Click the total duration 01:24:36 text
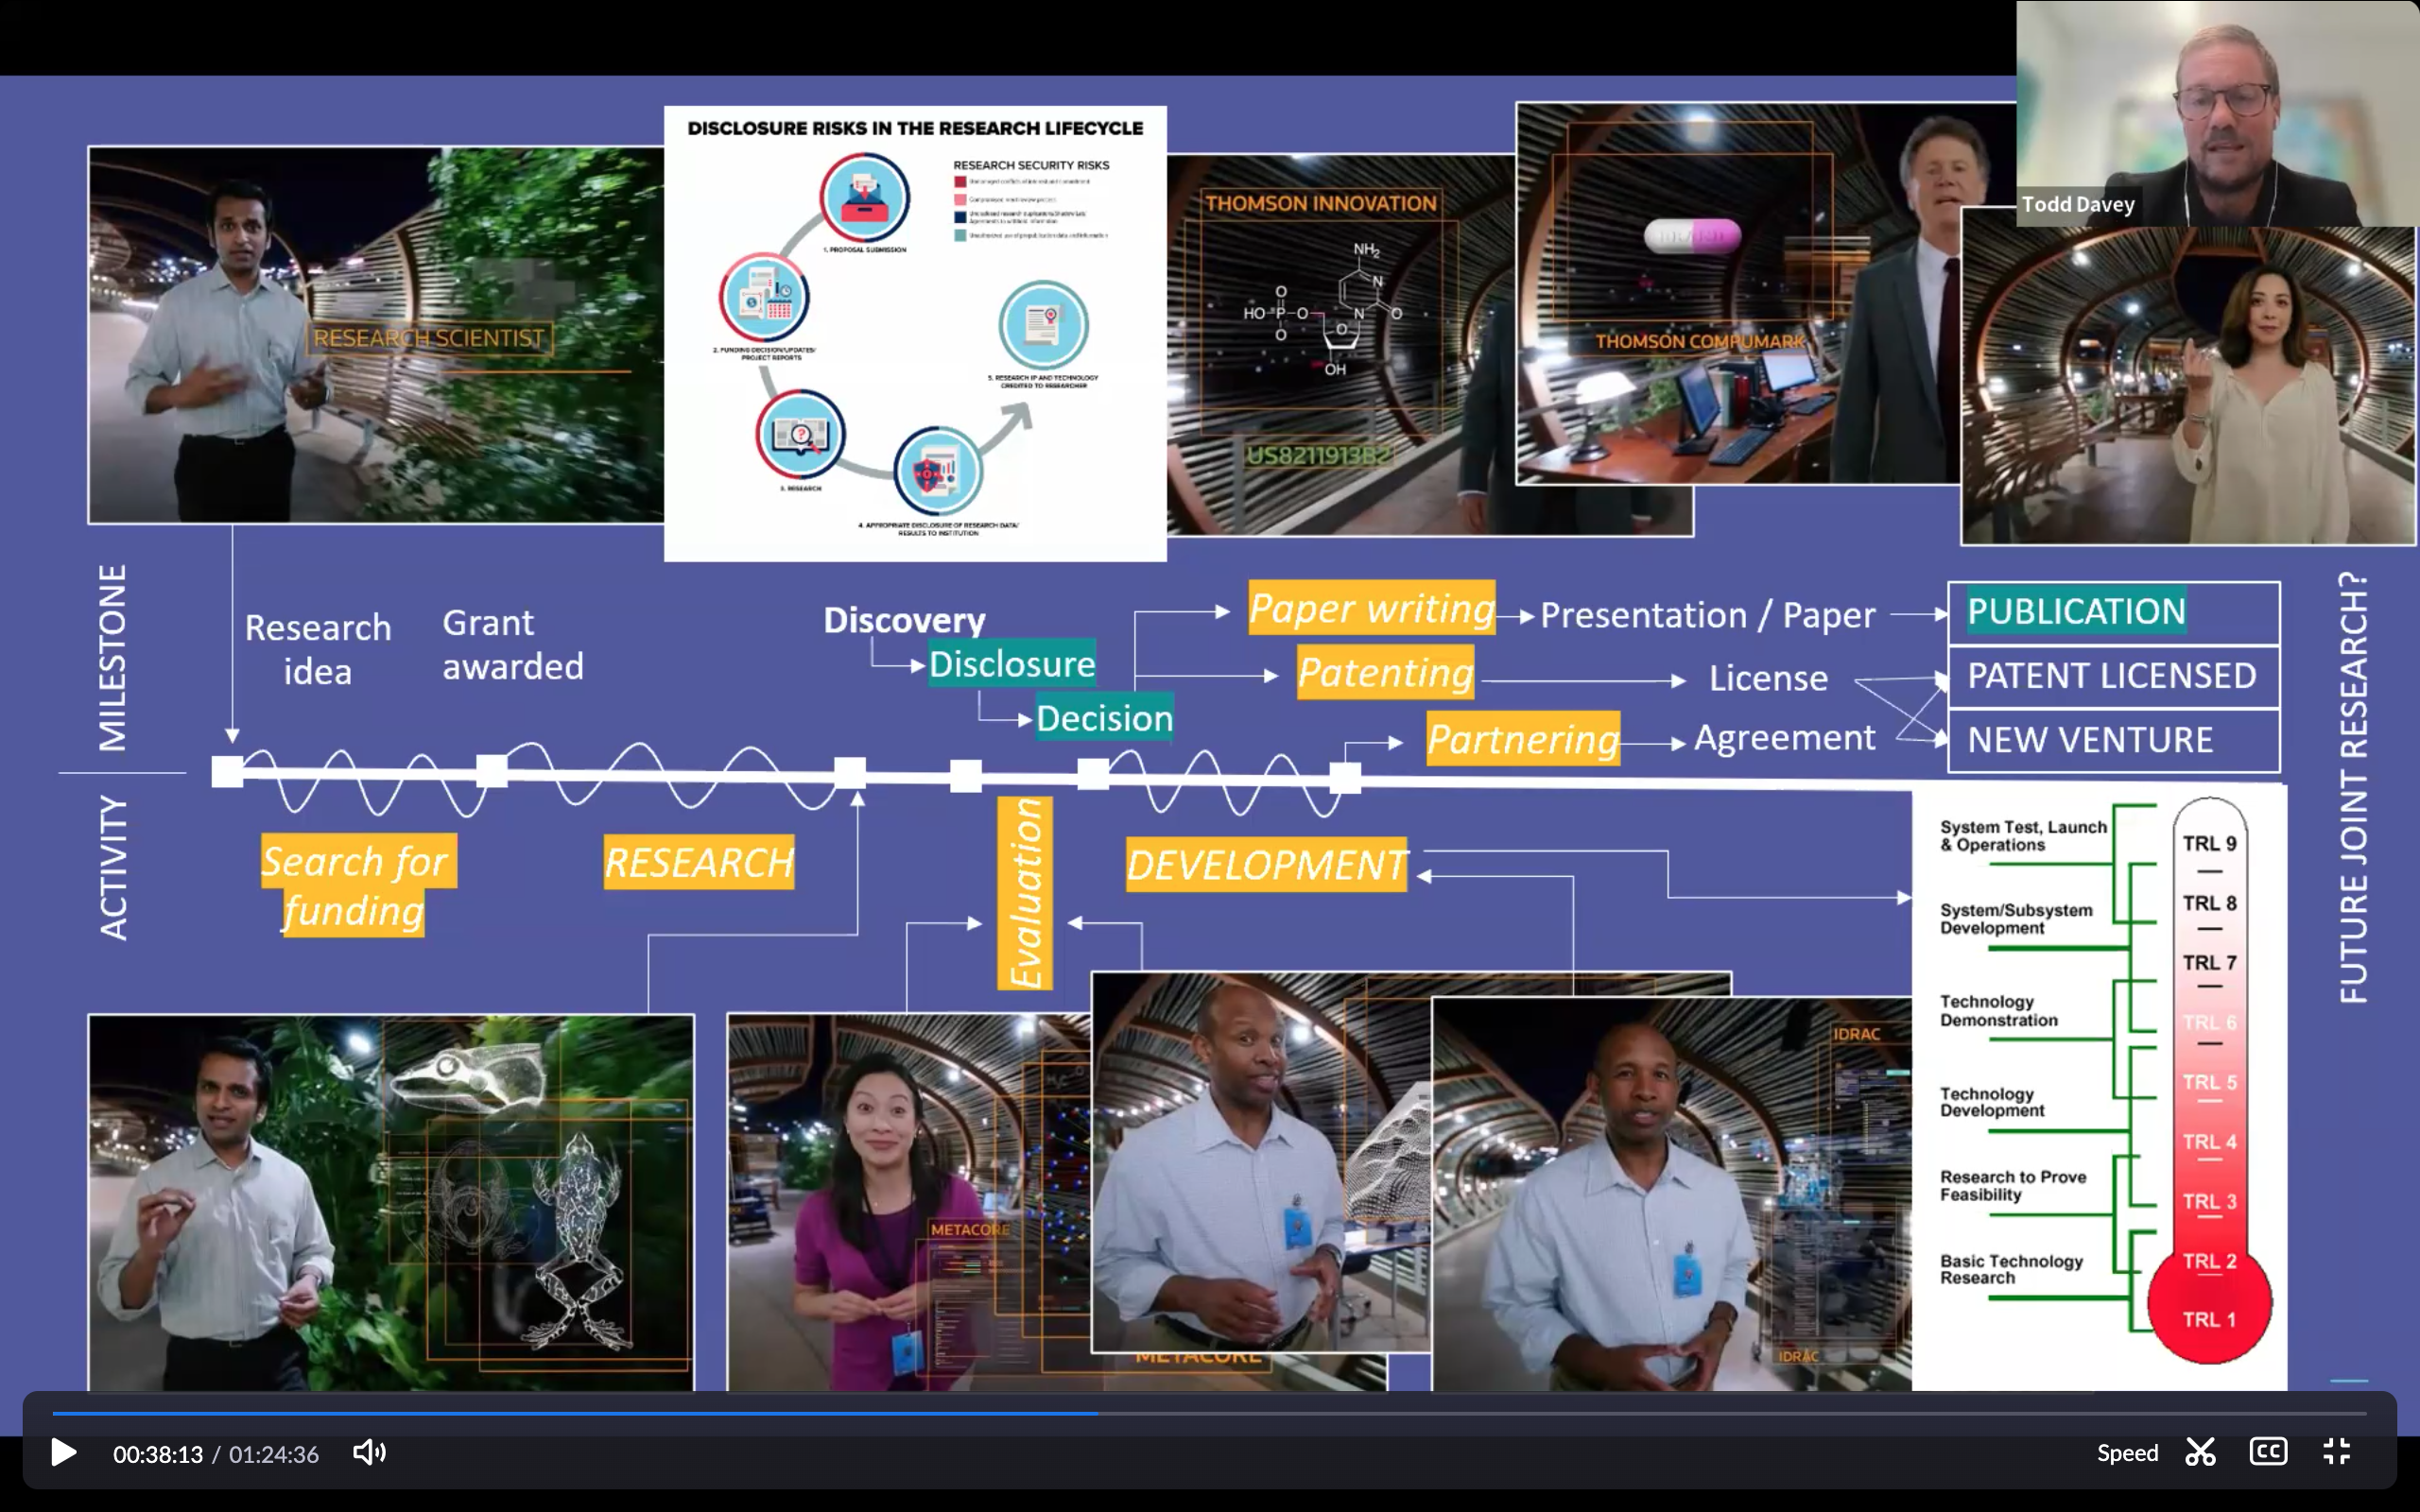2420x1512 pixels. coord(274,1454)
